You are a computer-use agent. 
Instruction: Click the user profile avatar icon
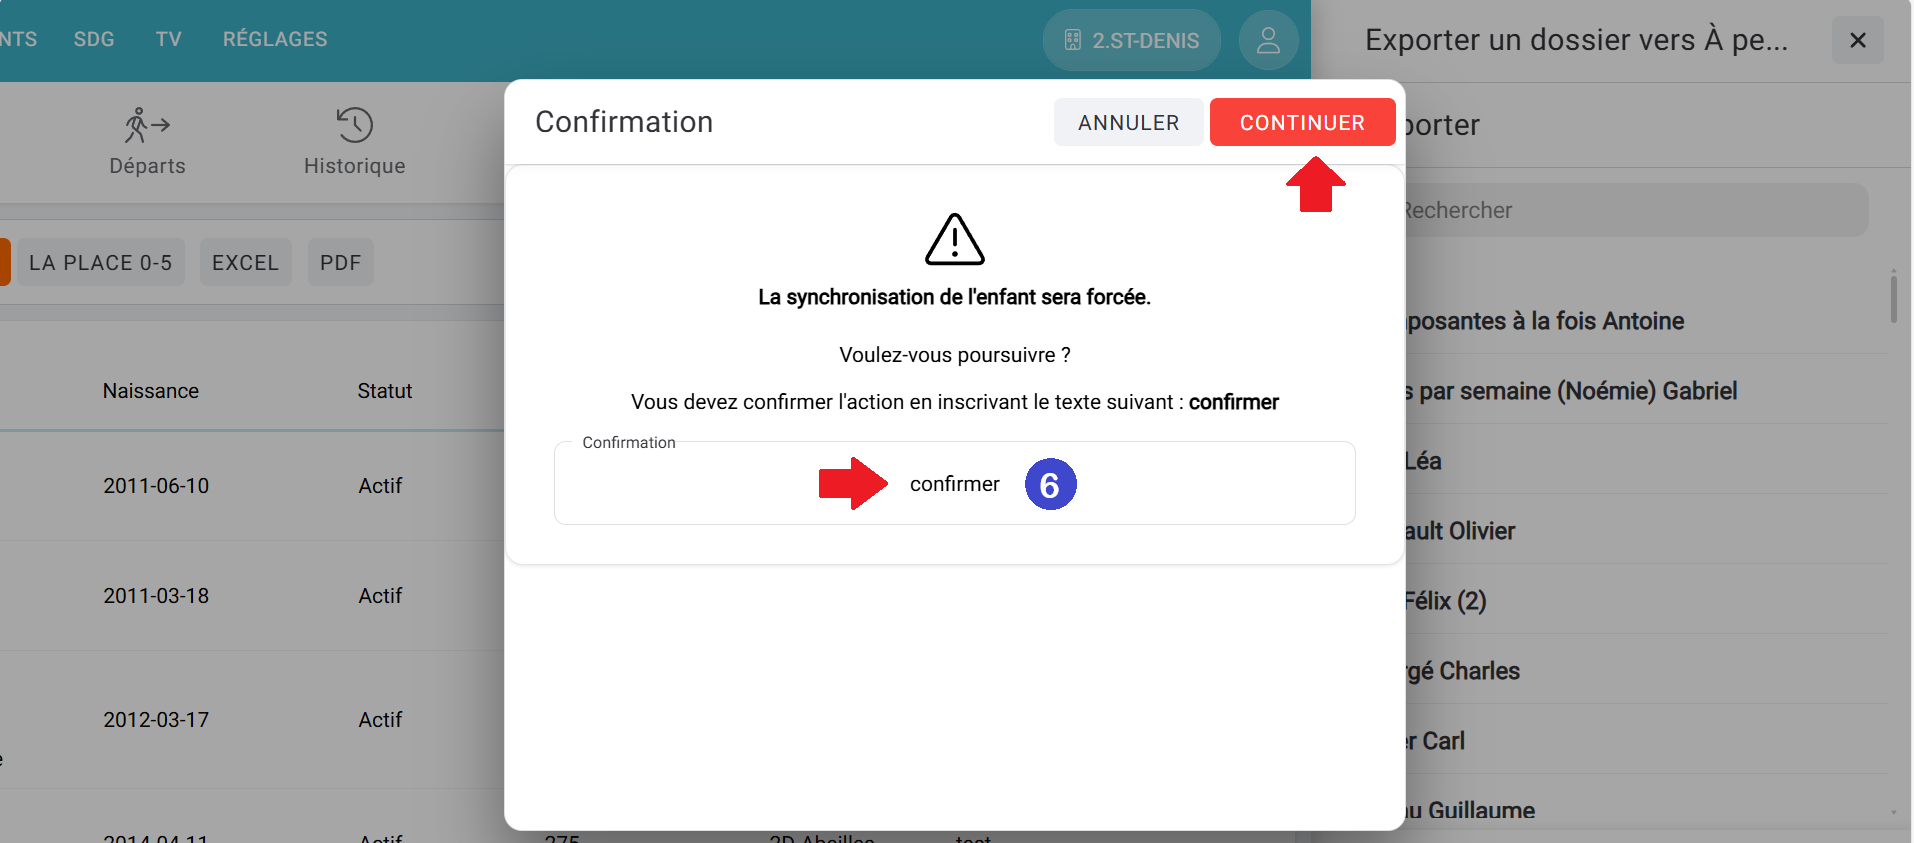1268,40
